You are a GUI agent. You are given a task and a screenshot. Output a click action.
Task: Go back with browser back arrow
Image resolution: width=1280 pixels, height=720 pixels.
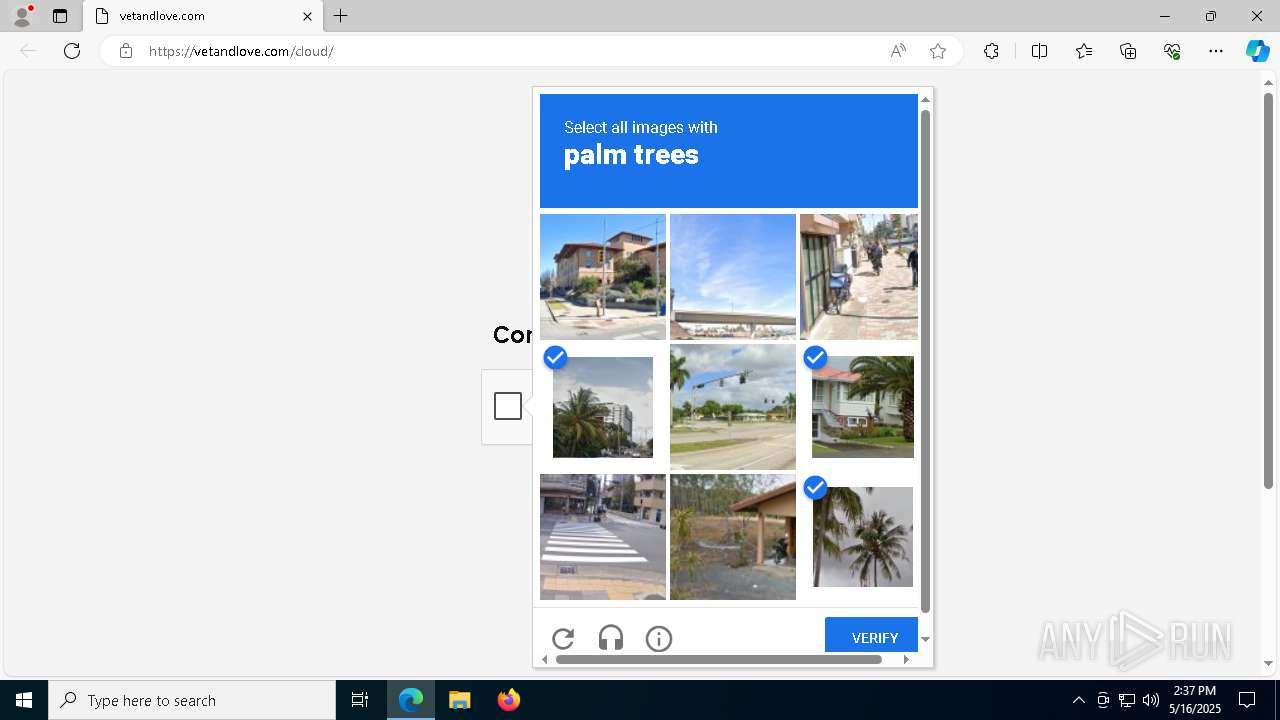tap(28, 51)
